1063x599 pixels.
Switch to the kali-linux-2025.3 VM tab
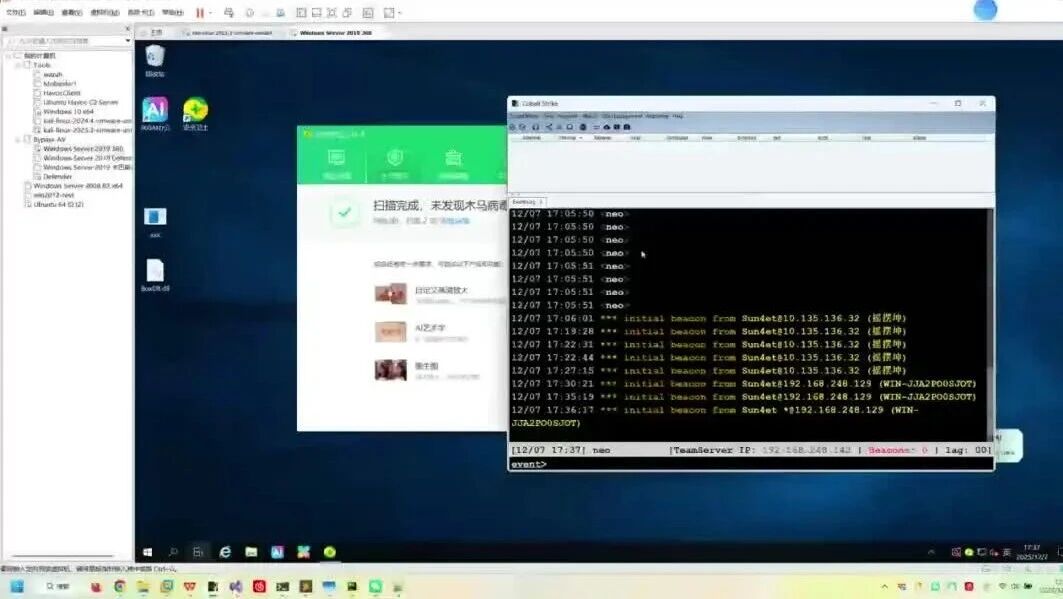coord(231,33)
